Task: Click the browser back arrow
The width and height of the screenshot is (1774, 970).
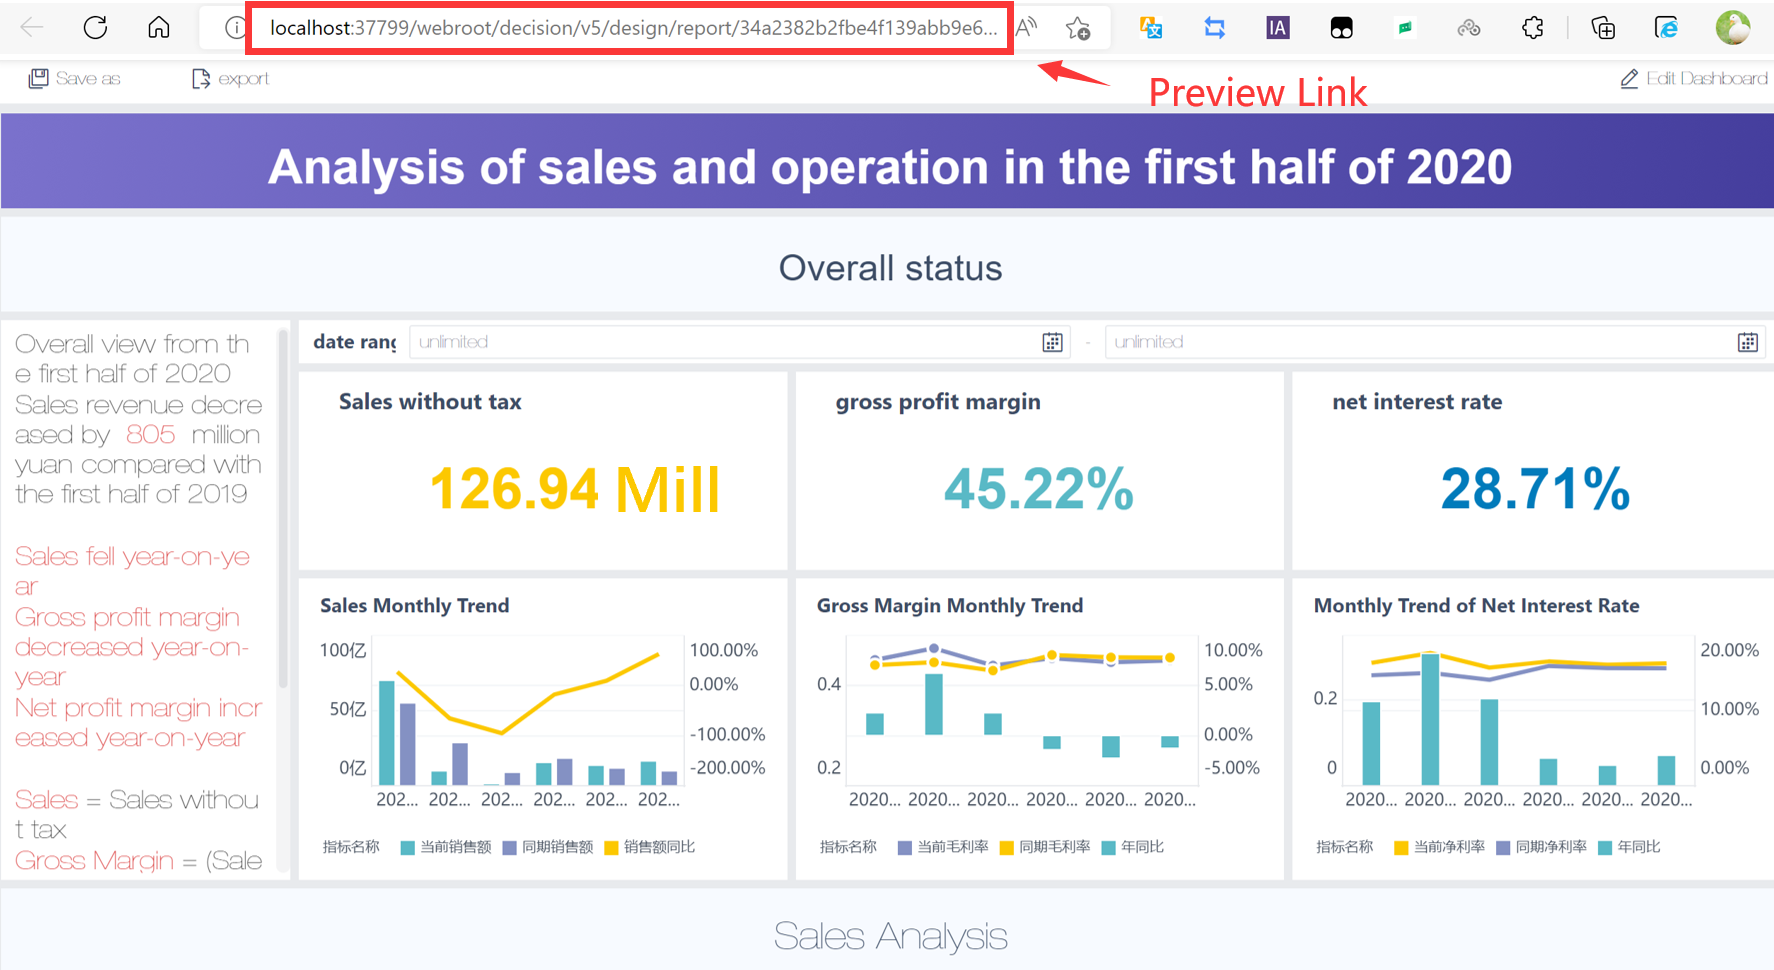Action: (32, 27)
